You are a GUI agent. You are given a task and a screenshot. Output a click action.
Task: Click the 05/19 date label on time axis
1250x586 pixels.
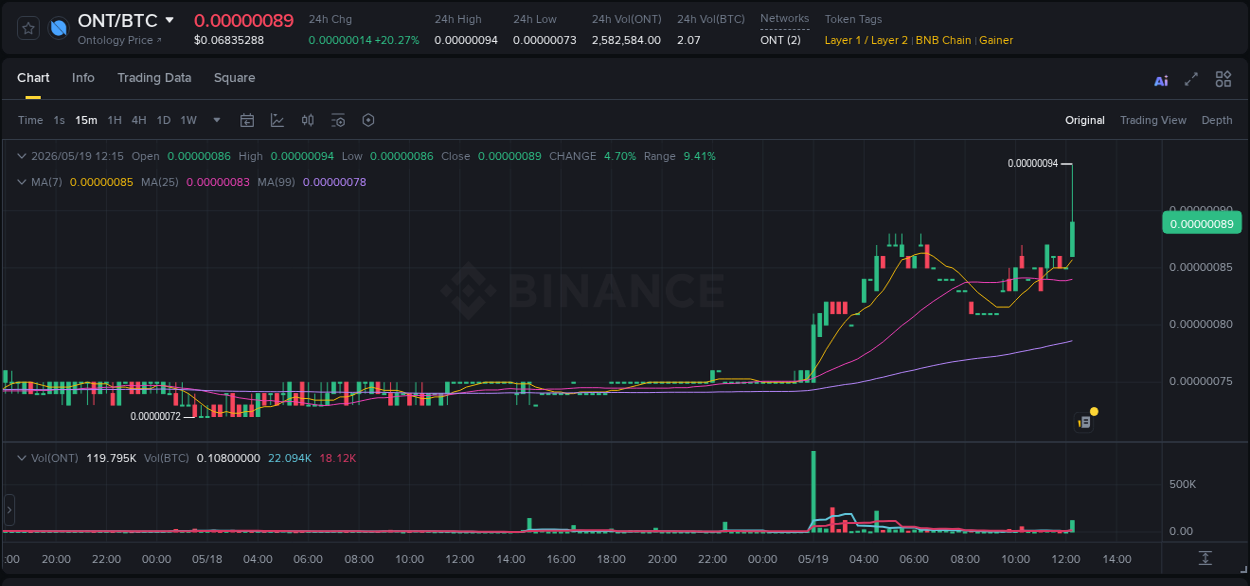point(813,559)
